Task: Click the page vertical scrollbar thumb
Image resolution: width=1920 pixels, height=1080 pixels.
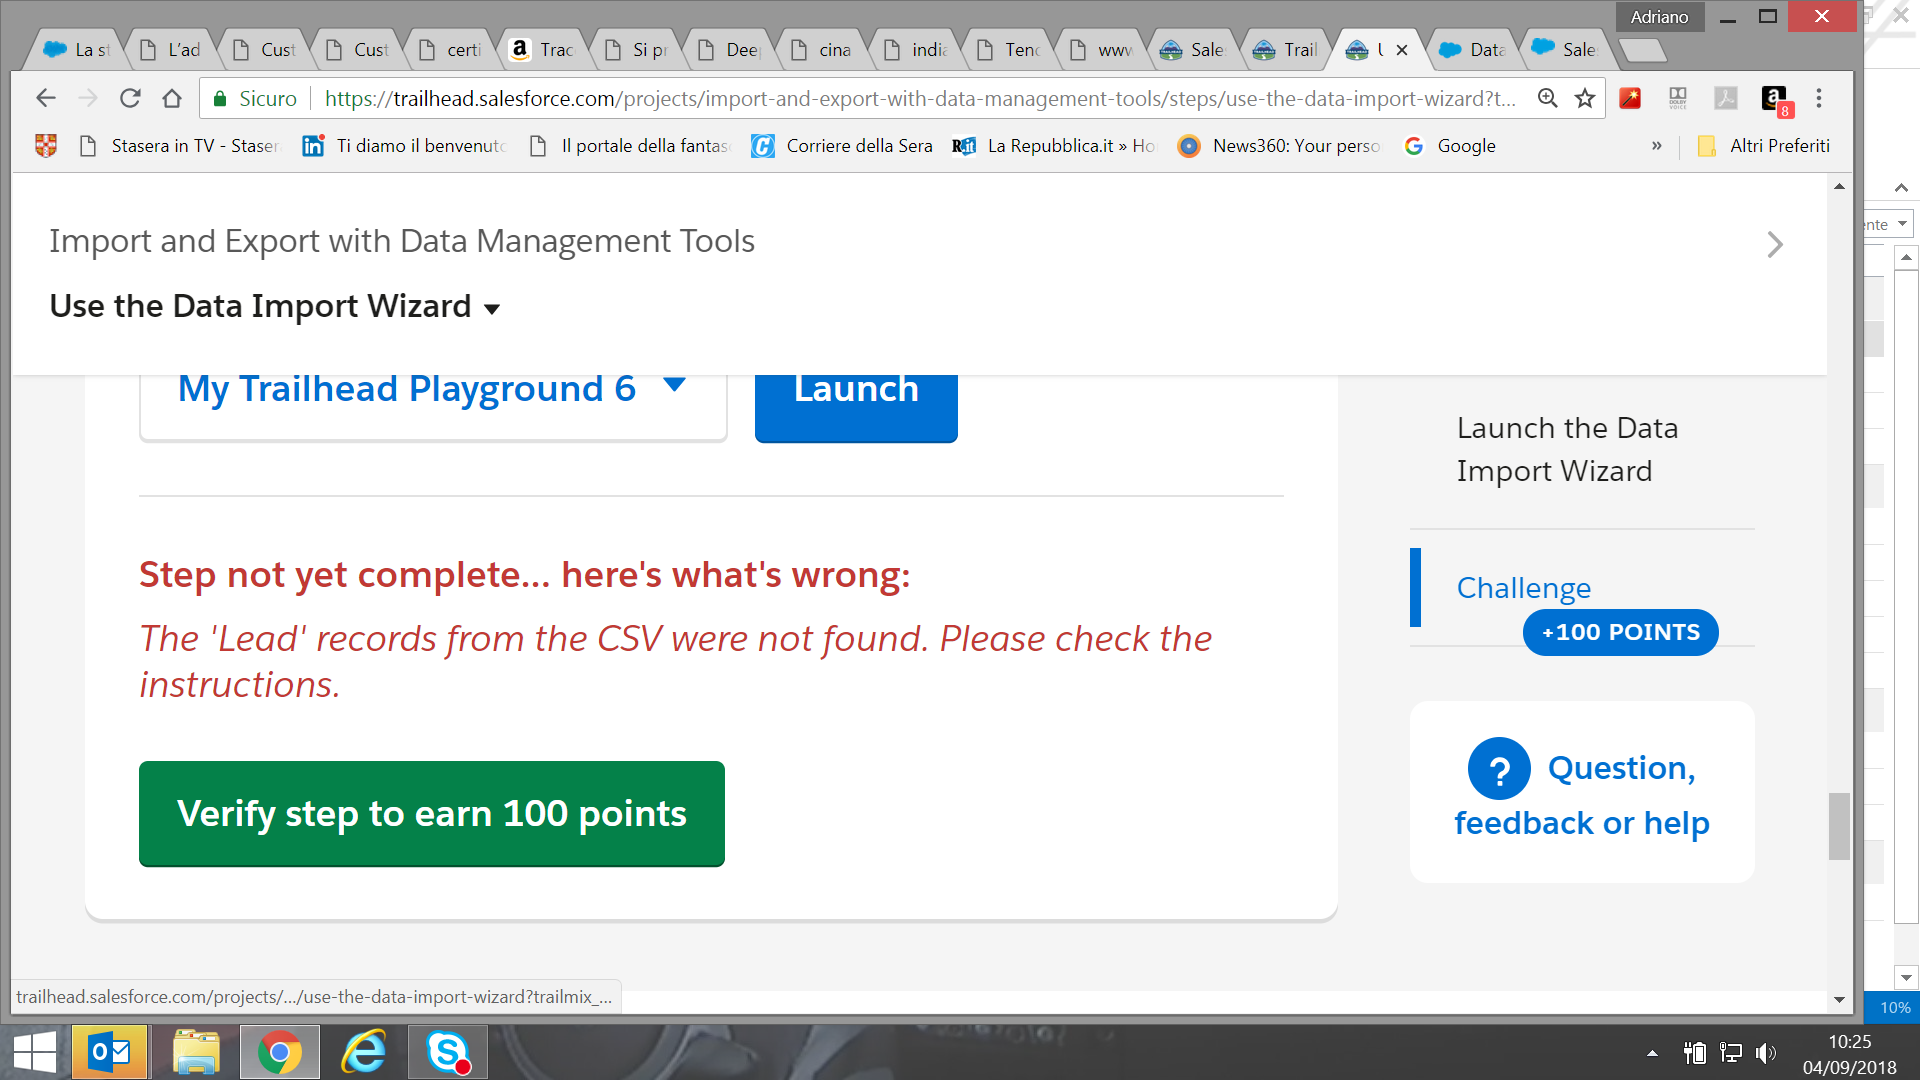Action: 1839,825
